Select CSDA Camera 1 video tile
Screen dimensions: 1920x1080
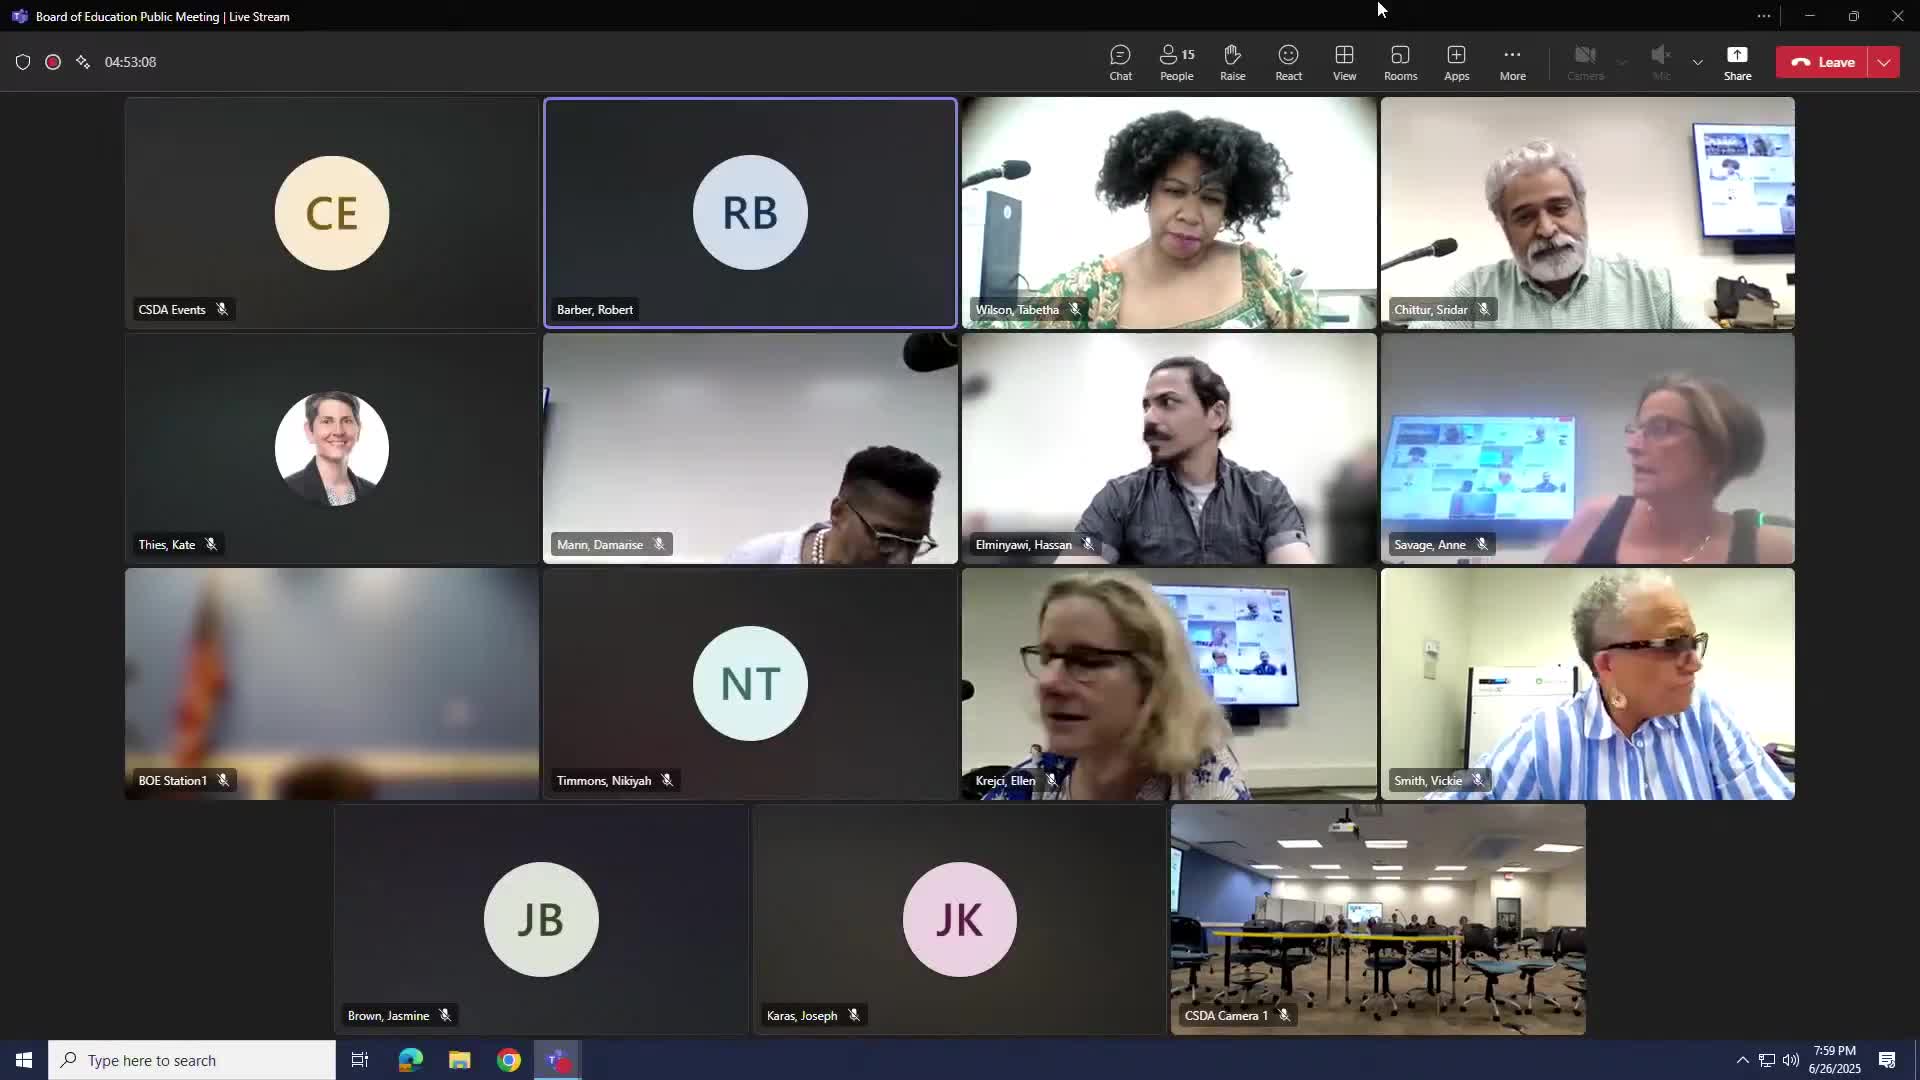1378,918
